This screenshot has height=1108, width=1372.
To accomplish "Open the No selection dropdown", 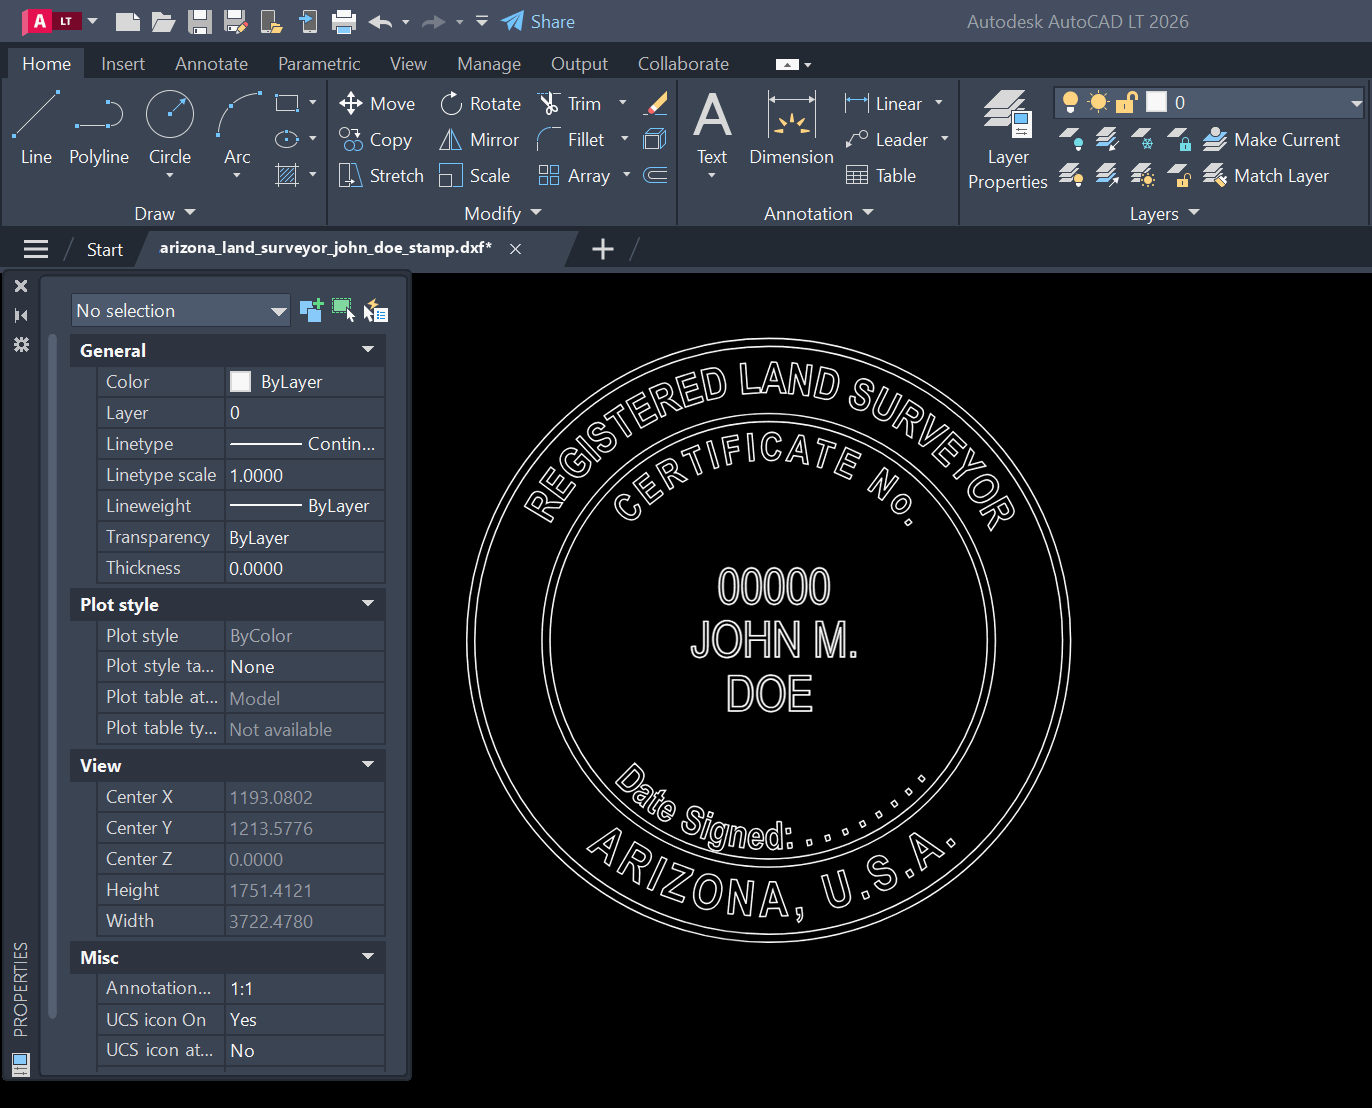I will pyautogui.click(x=181, y=311).
